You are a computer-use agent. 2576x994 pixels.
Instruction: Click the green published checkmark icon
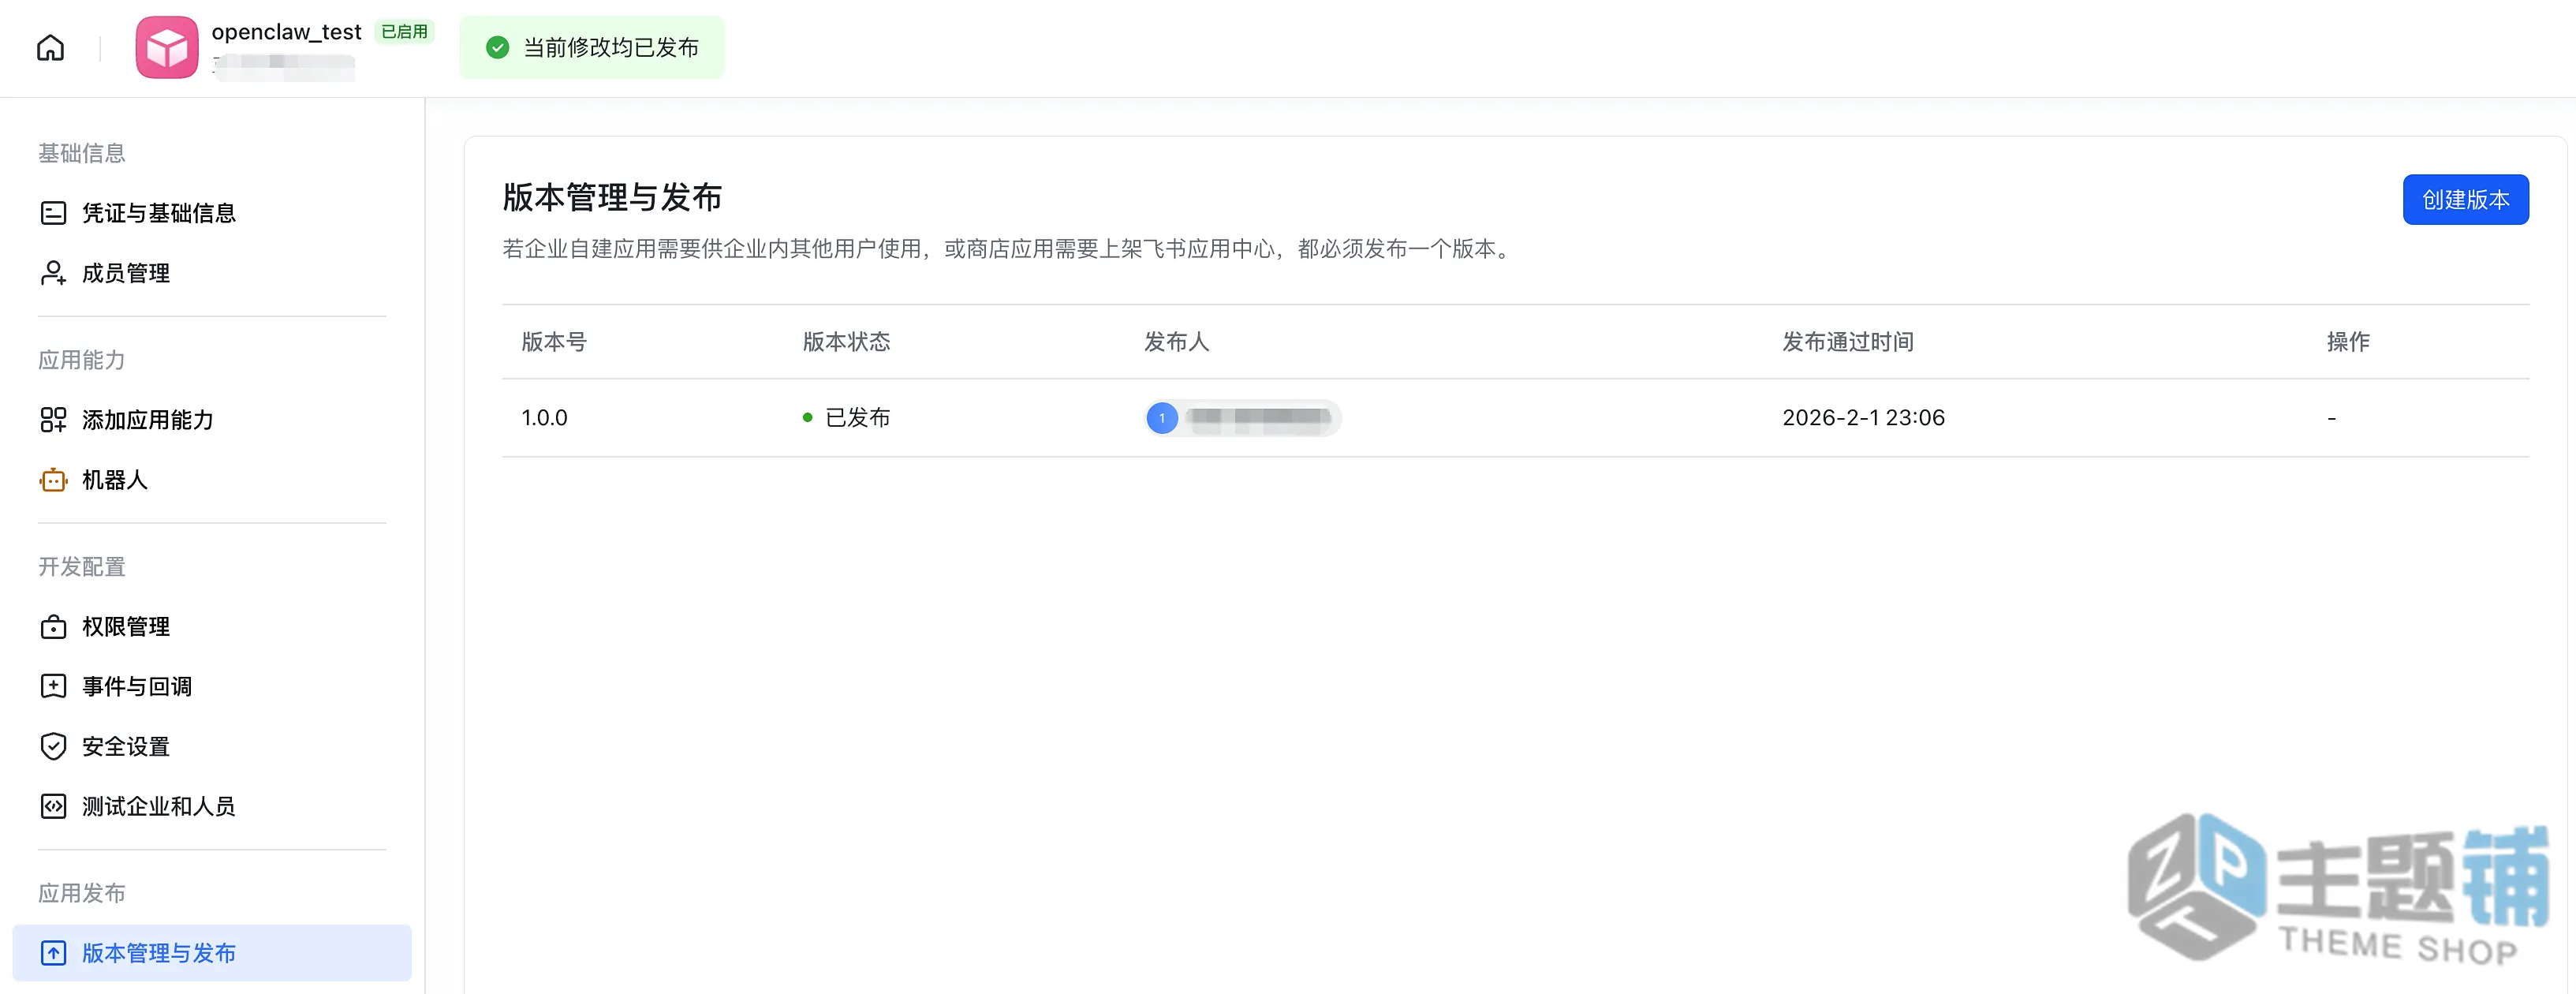497,47
